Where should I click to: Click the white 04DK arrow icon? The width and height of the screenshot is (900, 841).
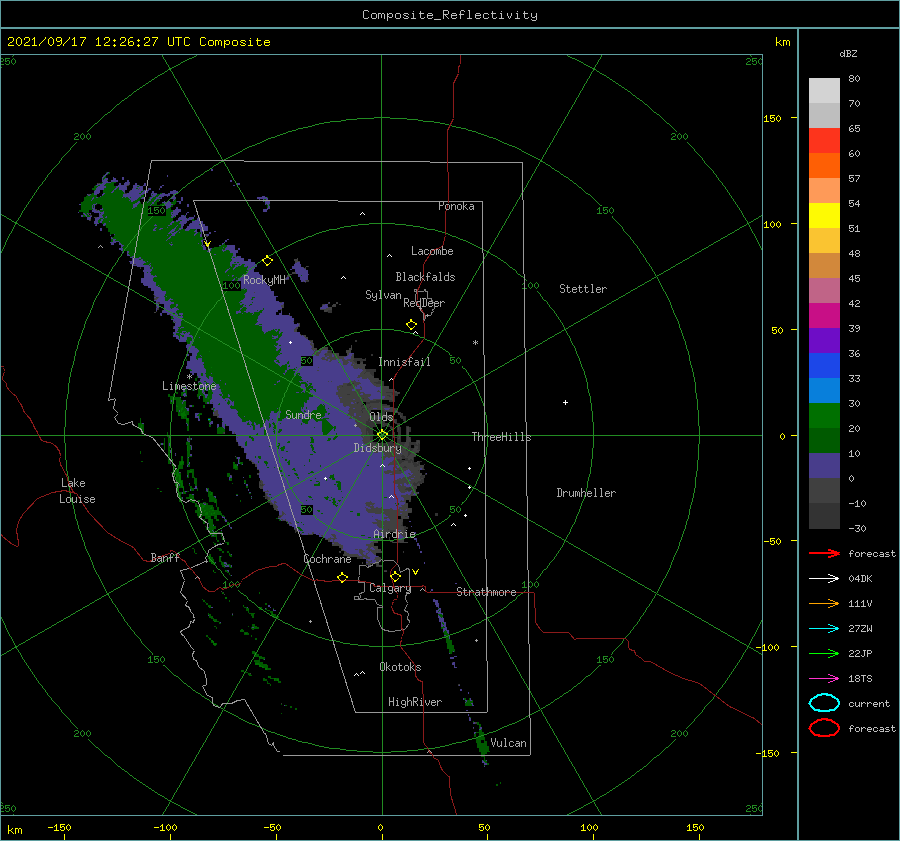[x=824, y=579]
